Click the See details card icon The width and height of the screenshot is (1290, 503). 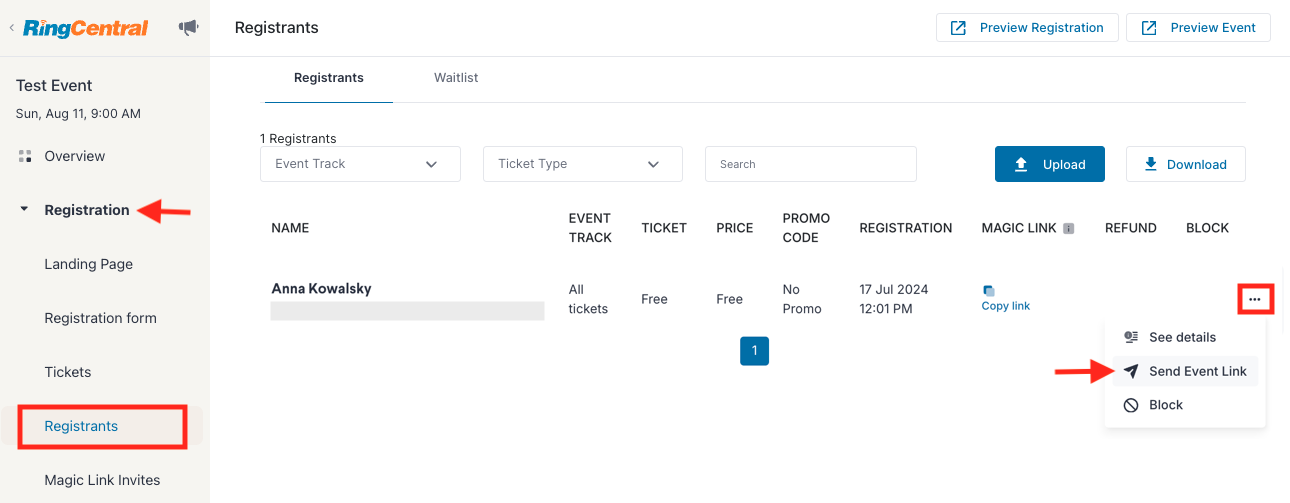pos(1131,337)
